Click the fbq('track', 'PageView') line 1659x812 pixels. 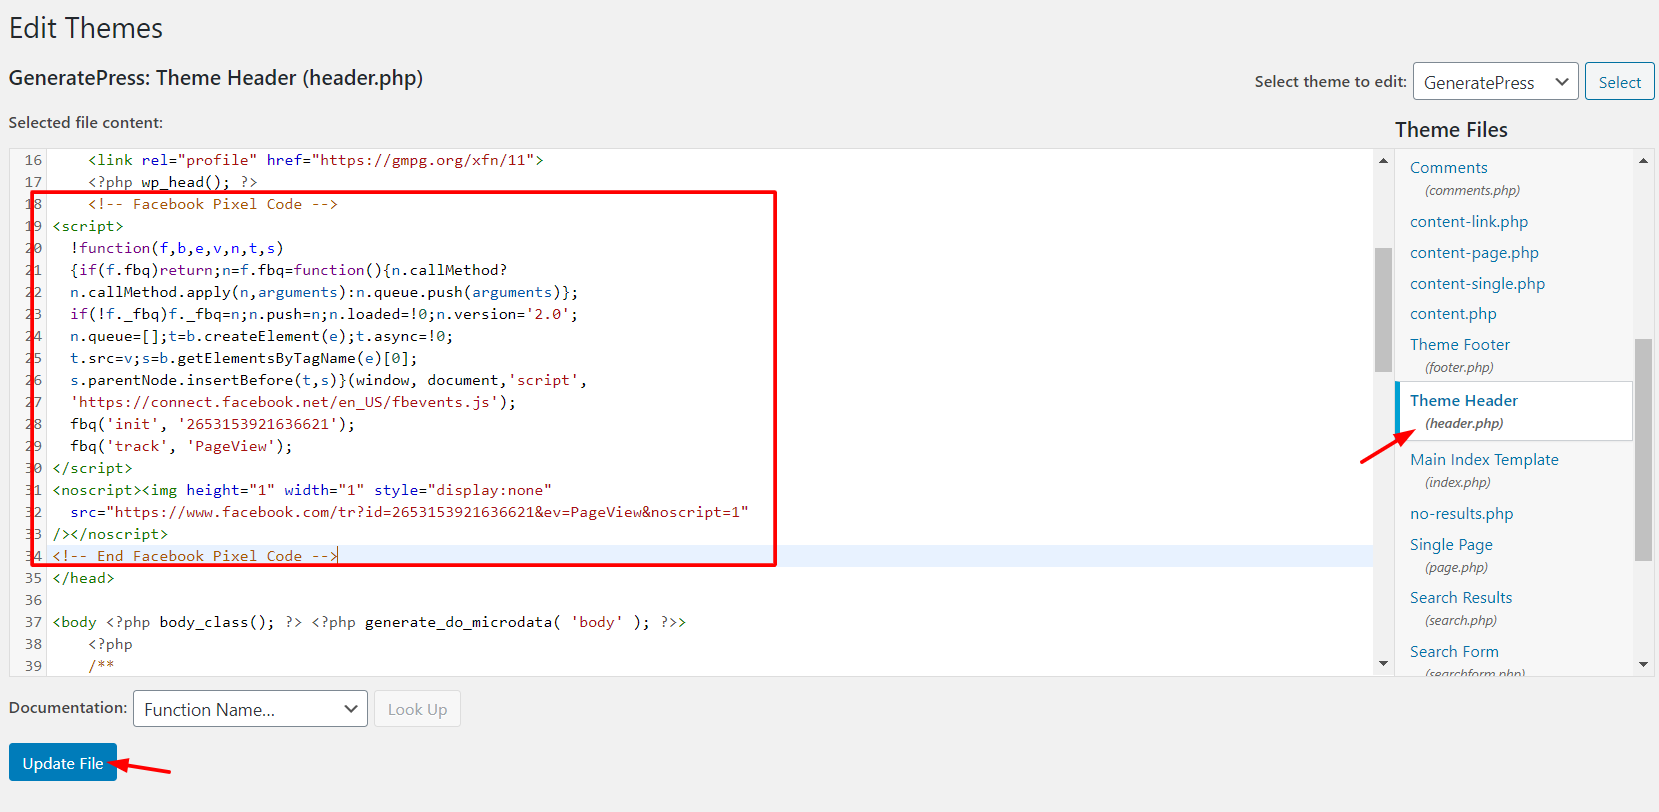181,446
